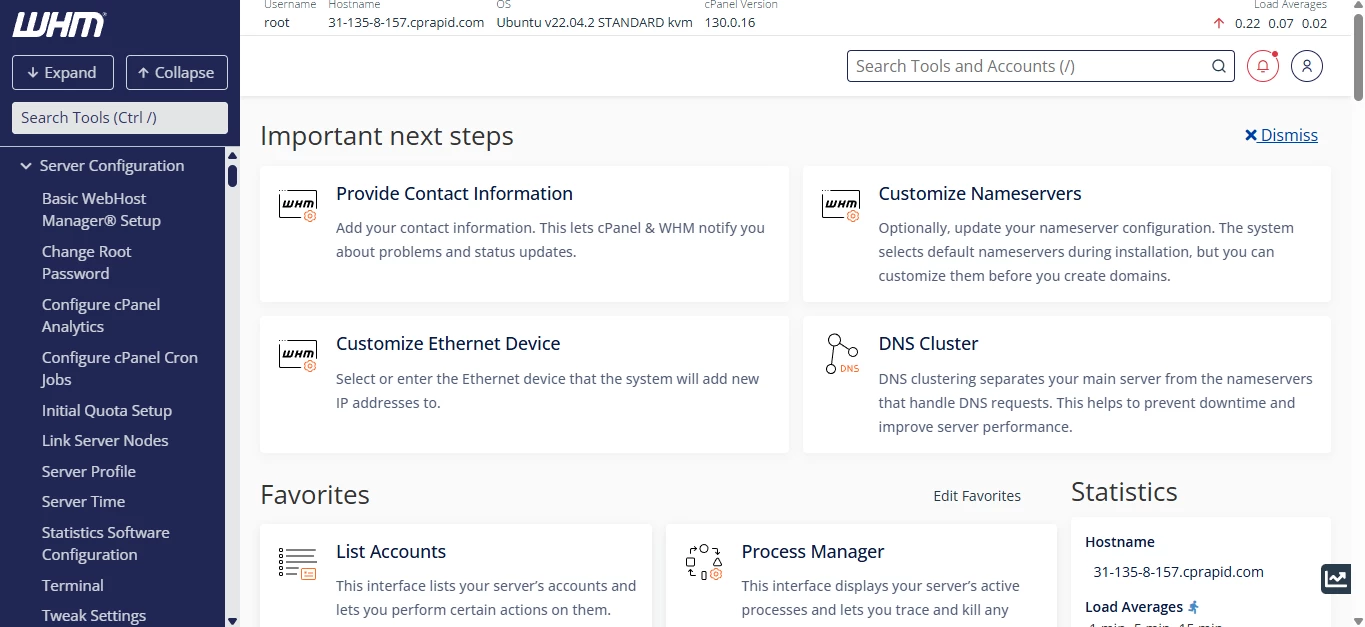The image size is (1365, 627).
Task: Click the floating statistics chart icon
Action: (x=1336, y=578)
